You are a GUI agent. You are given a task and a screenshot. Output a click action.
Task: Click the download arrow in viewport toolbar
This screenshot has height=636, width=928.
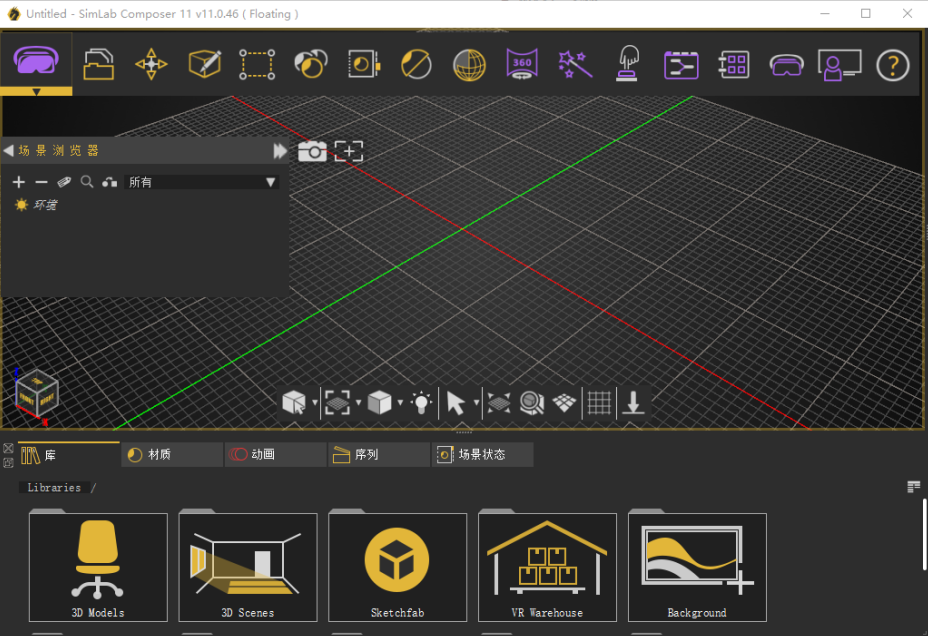[633, 403]
